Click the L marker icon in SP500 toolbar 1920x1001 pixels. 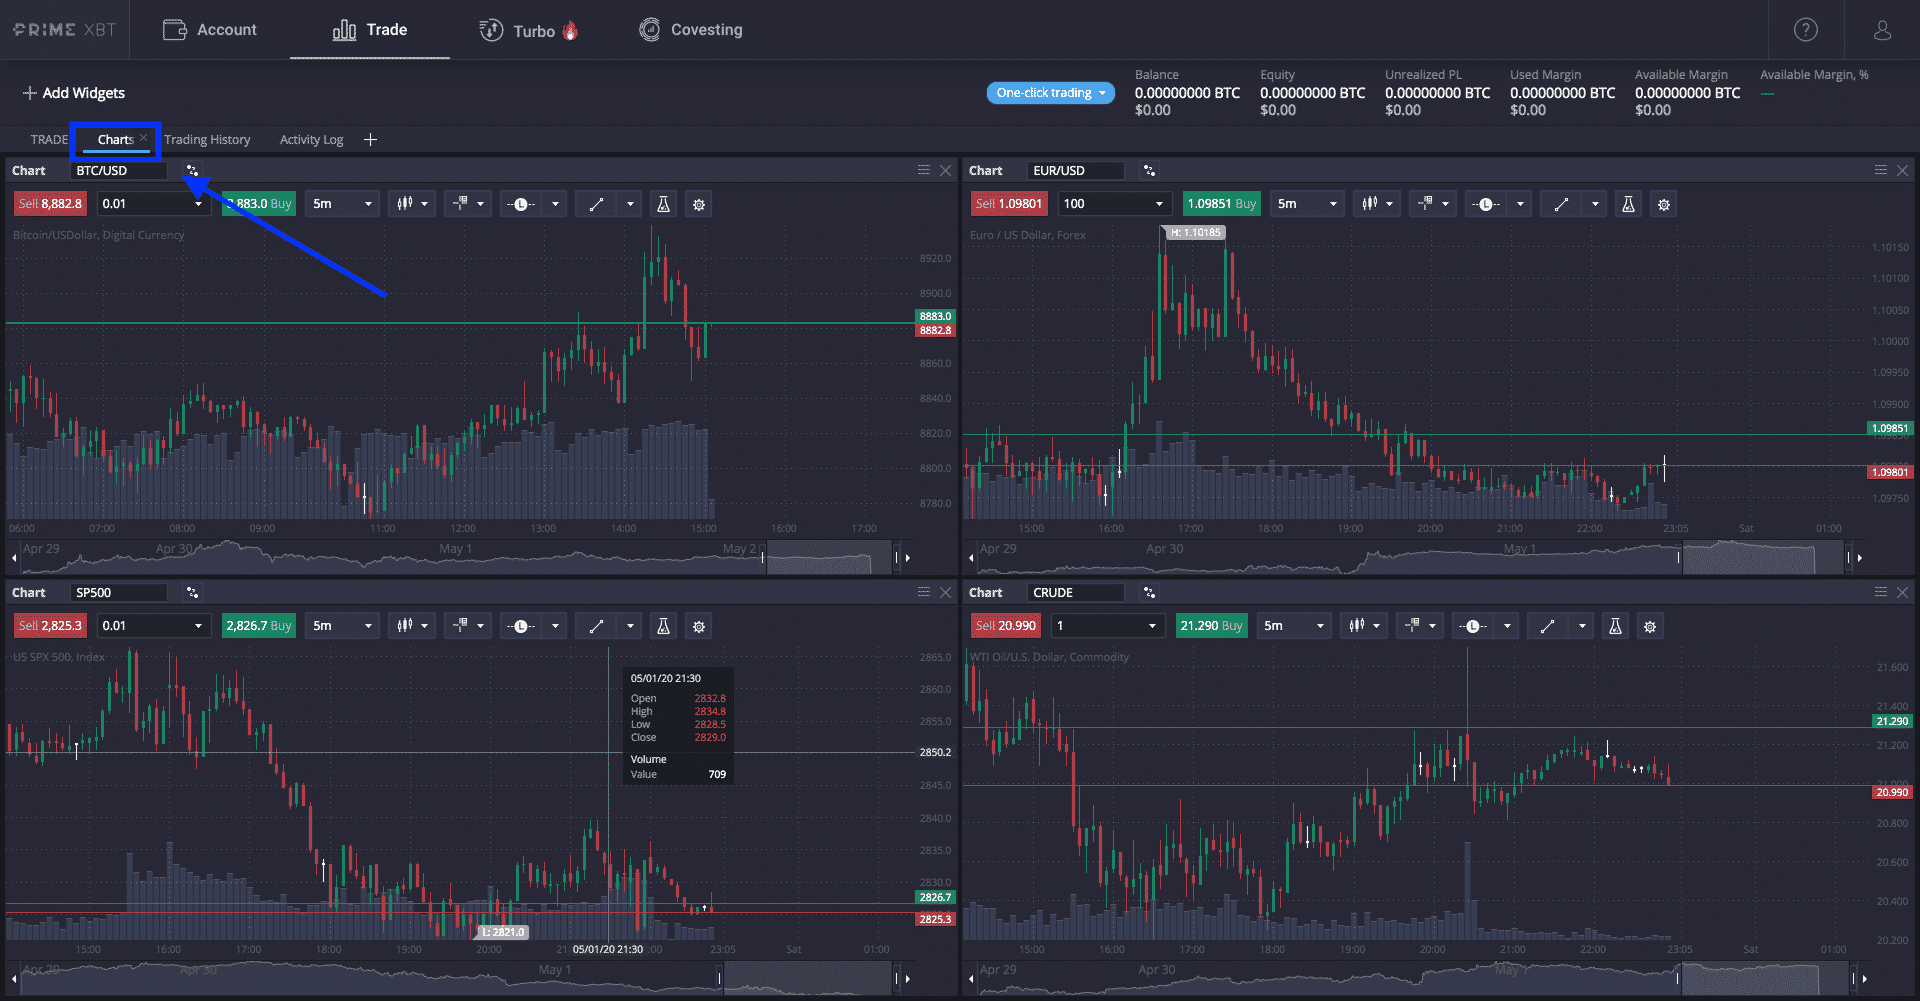(x=521, y=626)
